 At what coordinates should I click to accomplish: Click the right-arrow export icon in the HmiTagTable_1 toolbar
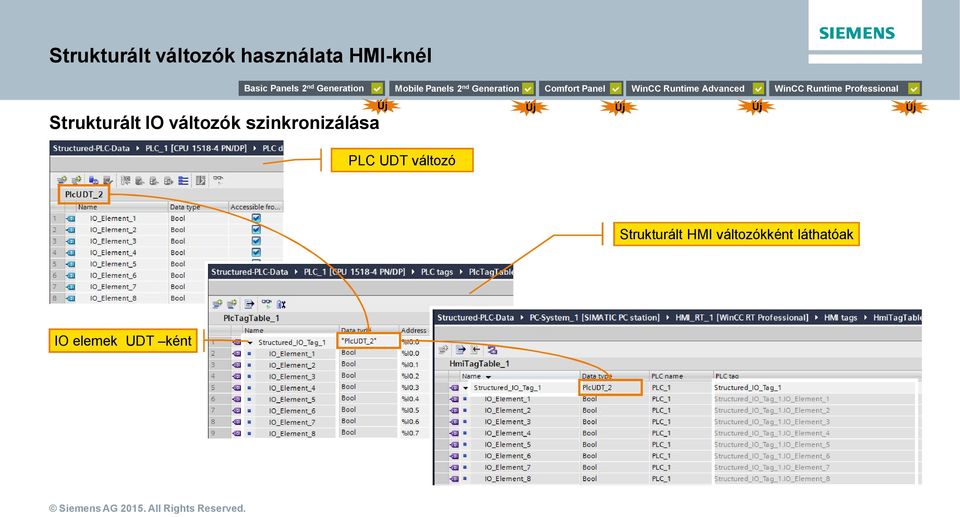pyautogui.click(x=460, y=350)
